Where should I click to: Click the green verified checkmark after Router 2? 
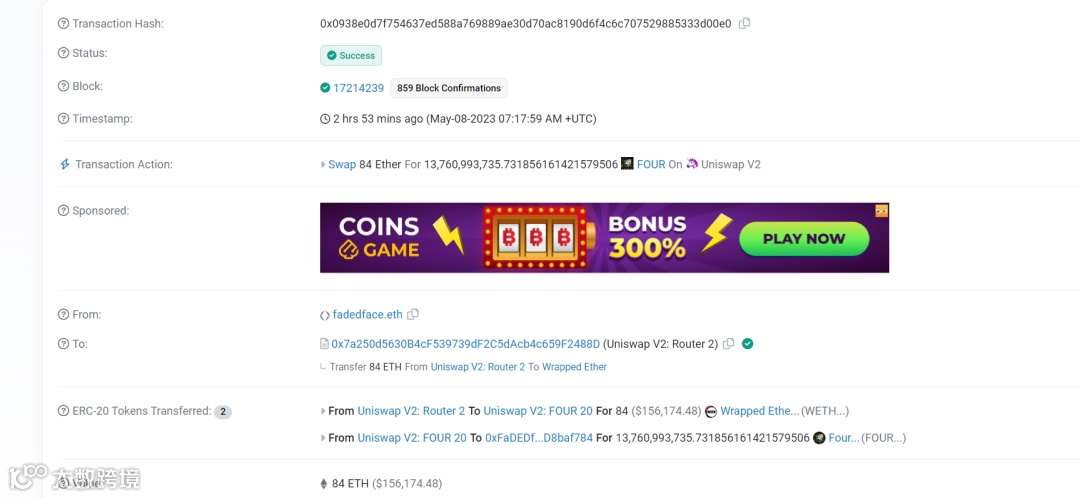pyautogui.click(x=748, y=344)
